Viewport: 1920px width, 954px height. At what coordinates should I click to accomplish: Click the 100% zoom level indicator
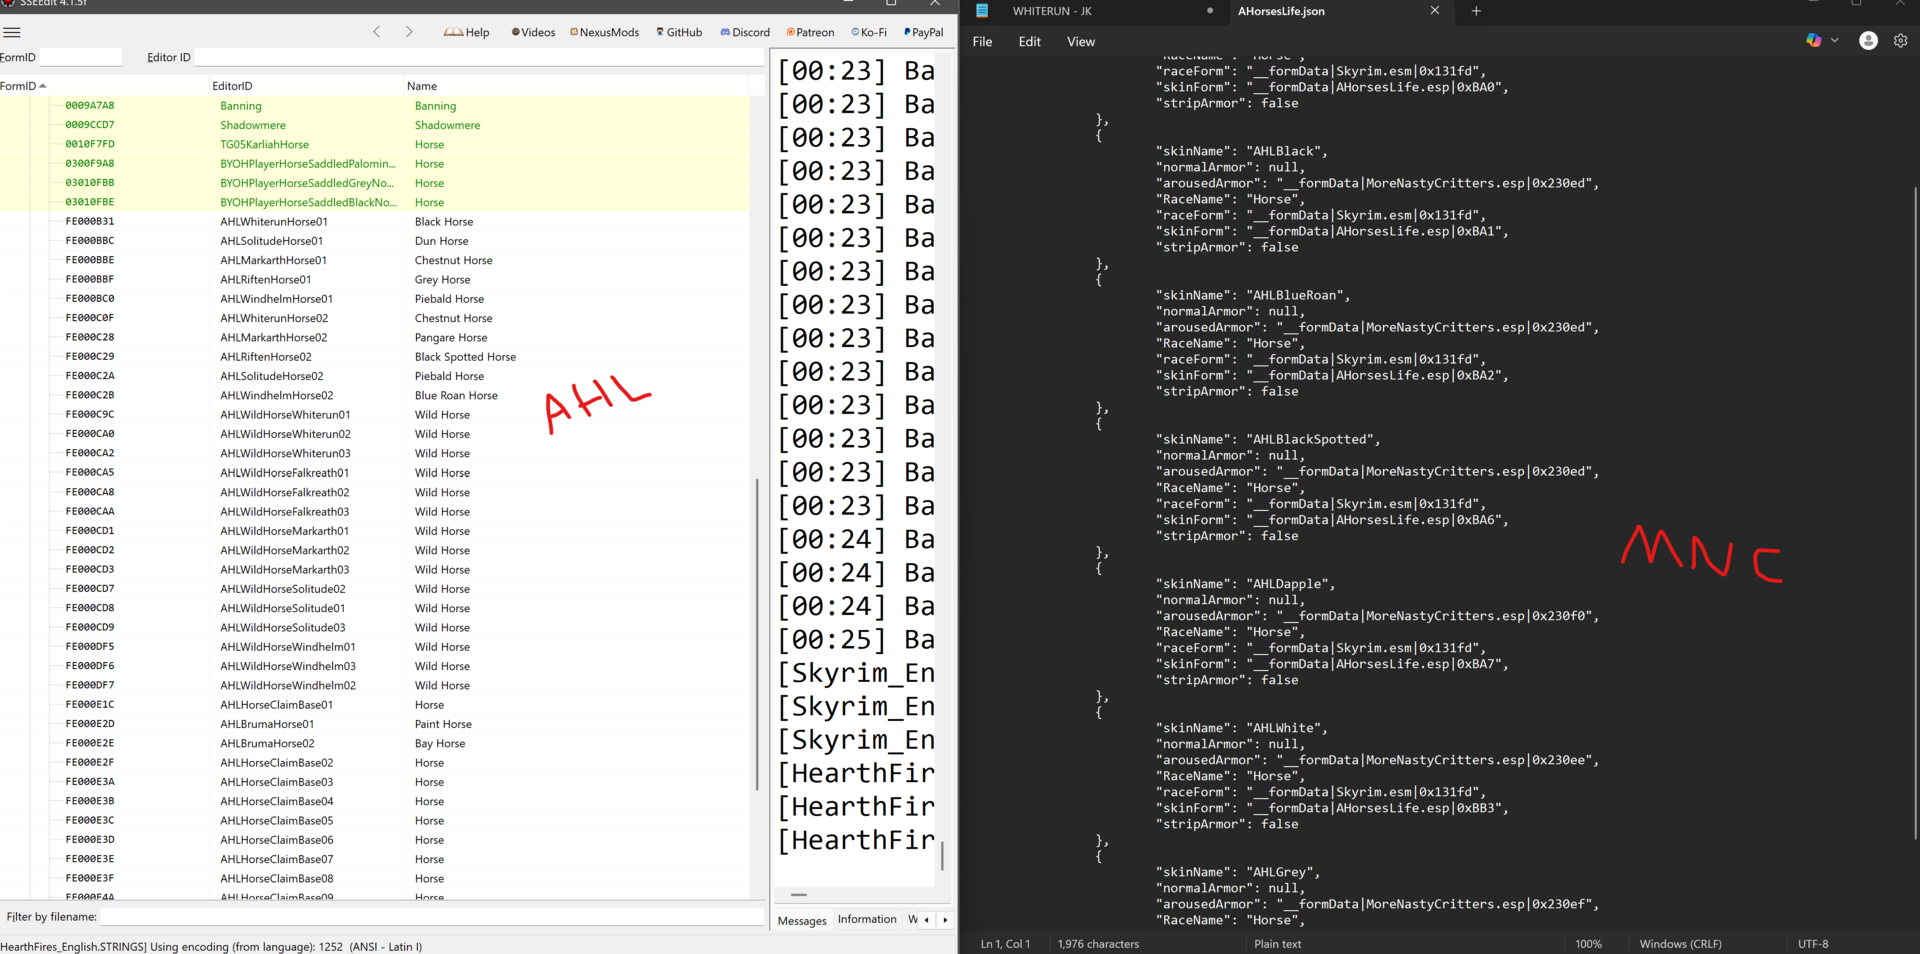tap(1588, 944)
